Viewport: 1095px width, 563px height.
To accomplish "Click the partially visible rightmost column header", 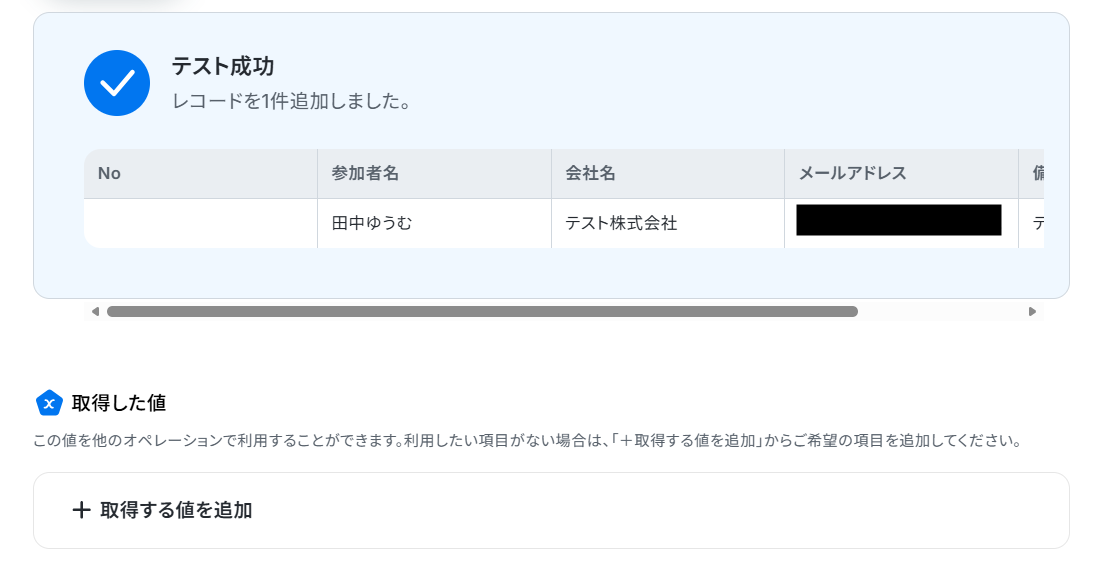I will (1031, 173).
